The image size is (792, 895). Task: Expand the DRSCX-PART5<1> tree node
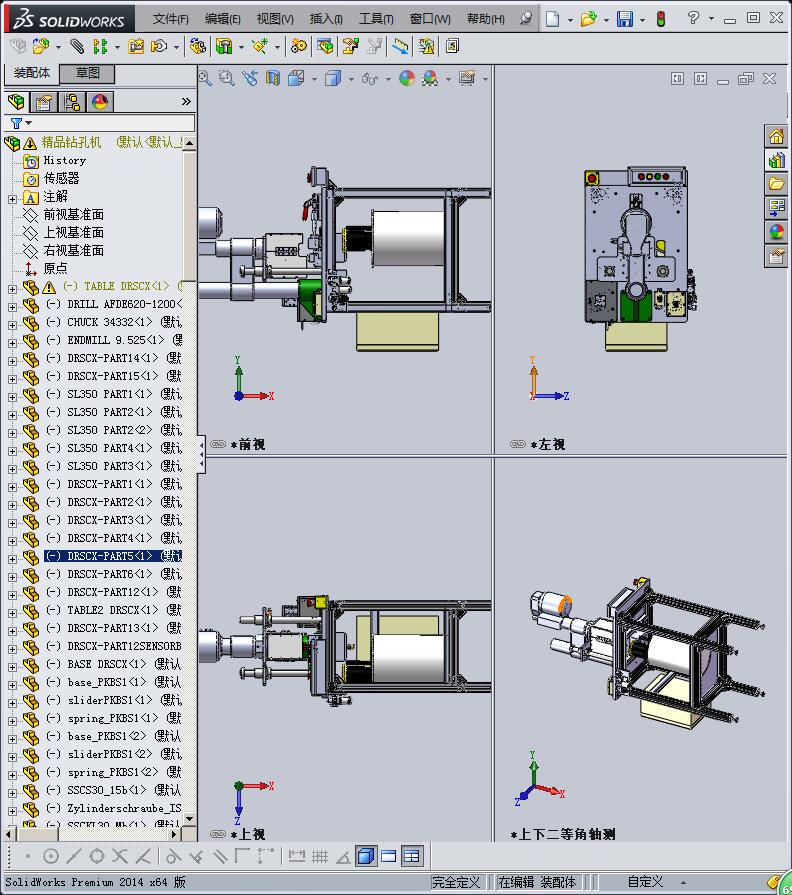click(x=13, y=559)
